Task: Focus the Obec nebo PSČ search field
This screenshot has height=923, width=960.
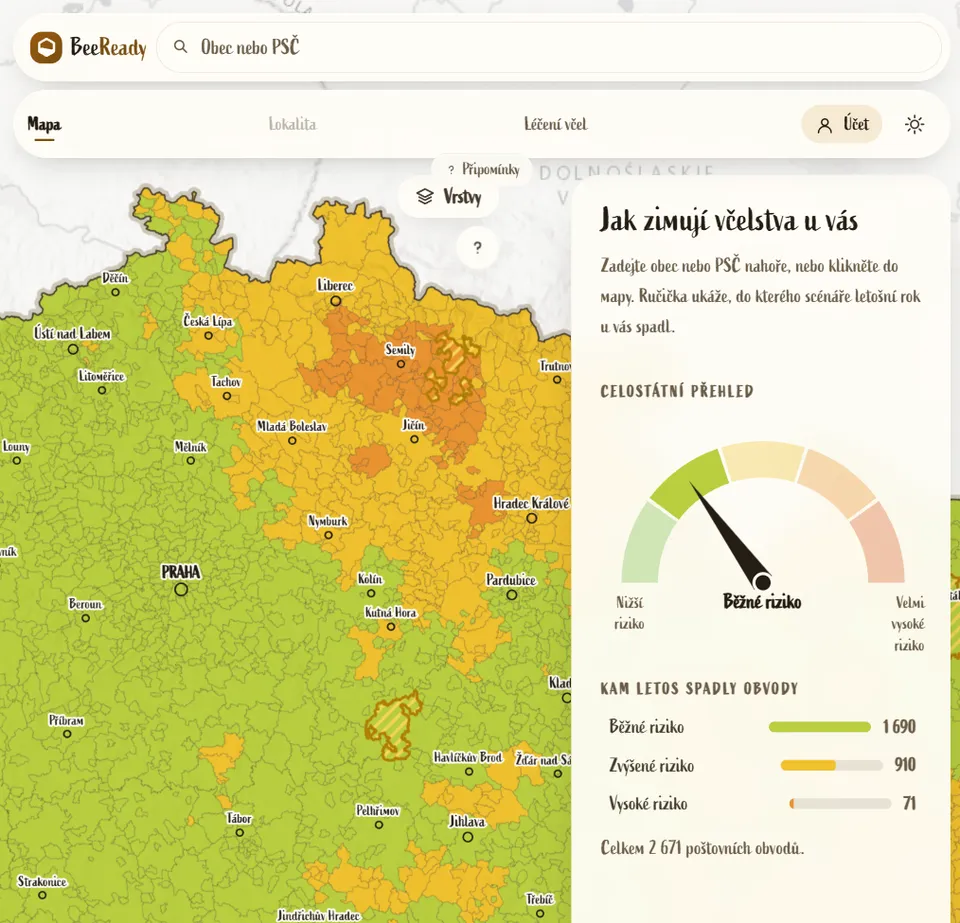Action: tap(549, 47)
